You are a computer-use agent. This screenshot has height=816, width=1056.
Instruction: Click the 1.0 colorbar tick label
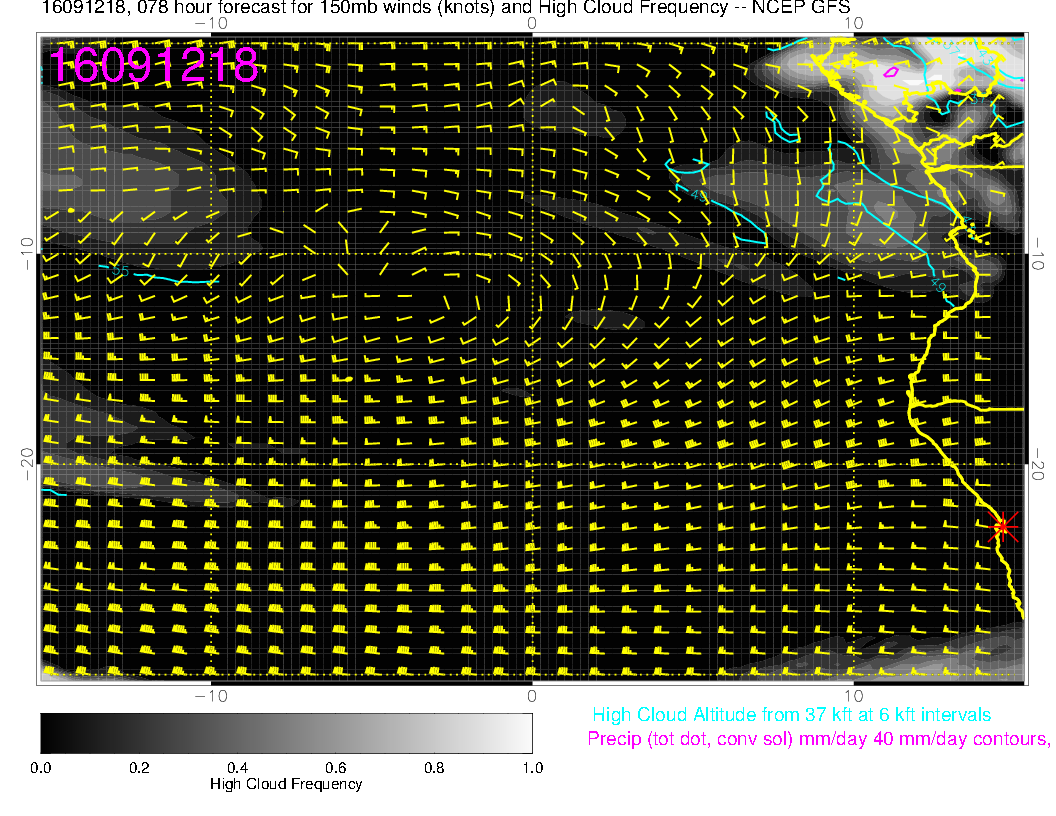click(x=533, y=768)
